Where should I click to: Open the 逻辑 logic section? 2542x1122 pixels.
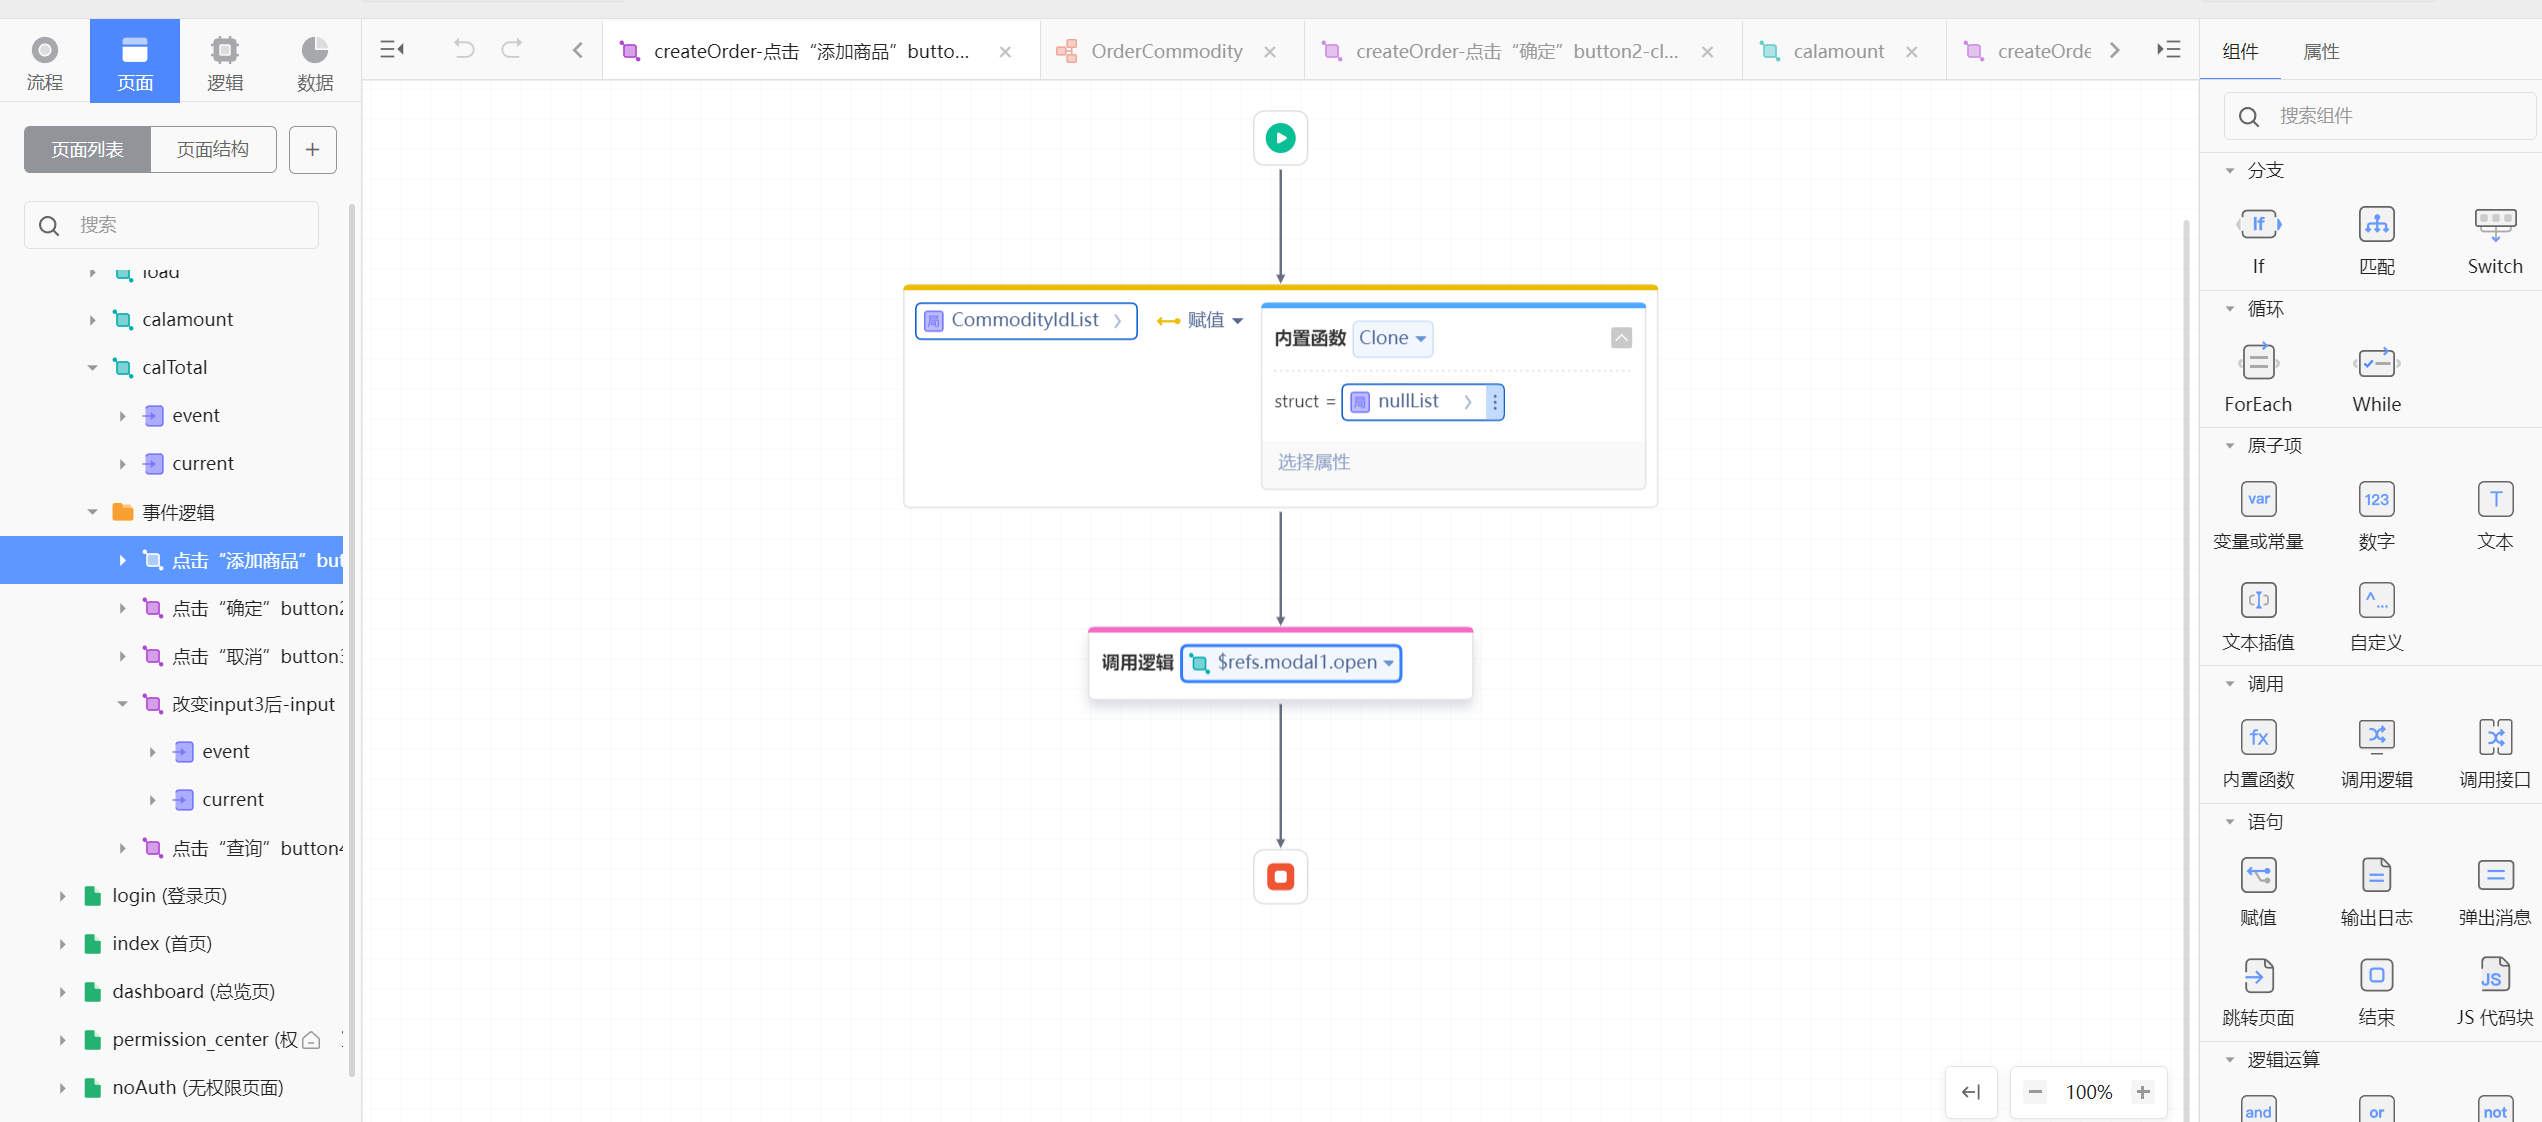[x=225, y=62]
